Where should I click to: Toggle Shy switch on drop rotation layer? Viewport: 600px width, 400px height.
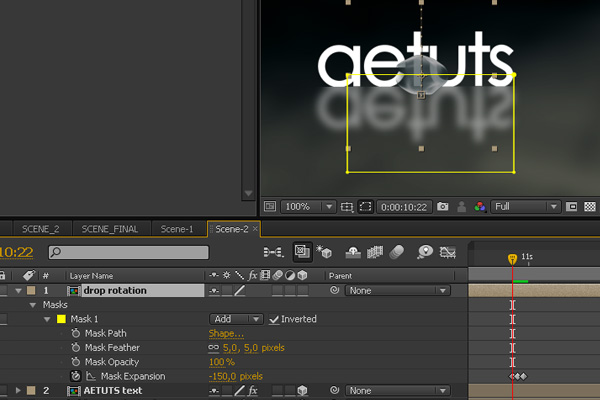(214, 291)
